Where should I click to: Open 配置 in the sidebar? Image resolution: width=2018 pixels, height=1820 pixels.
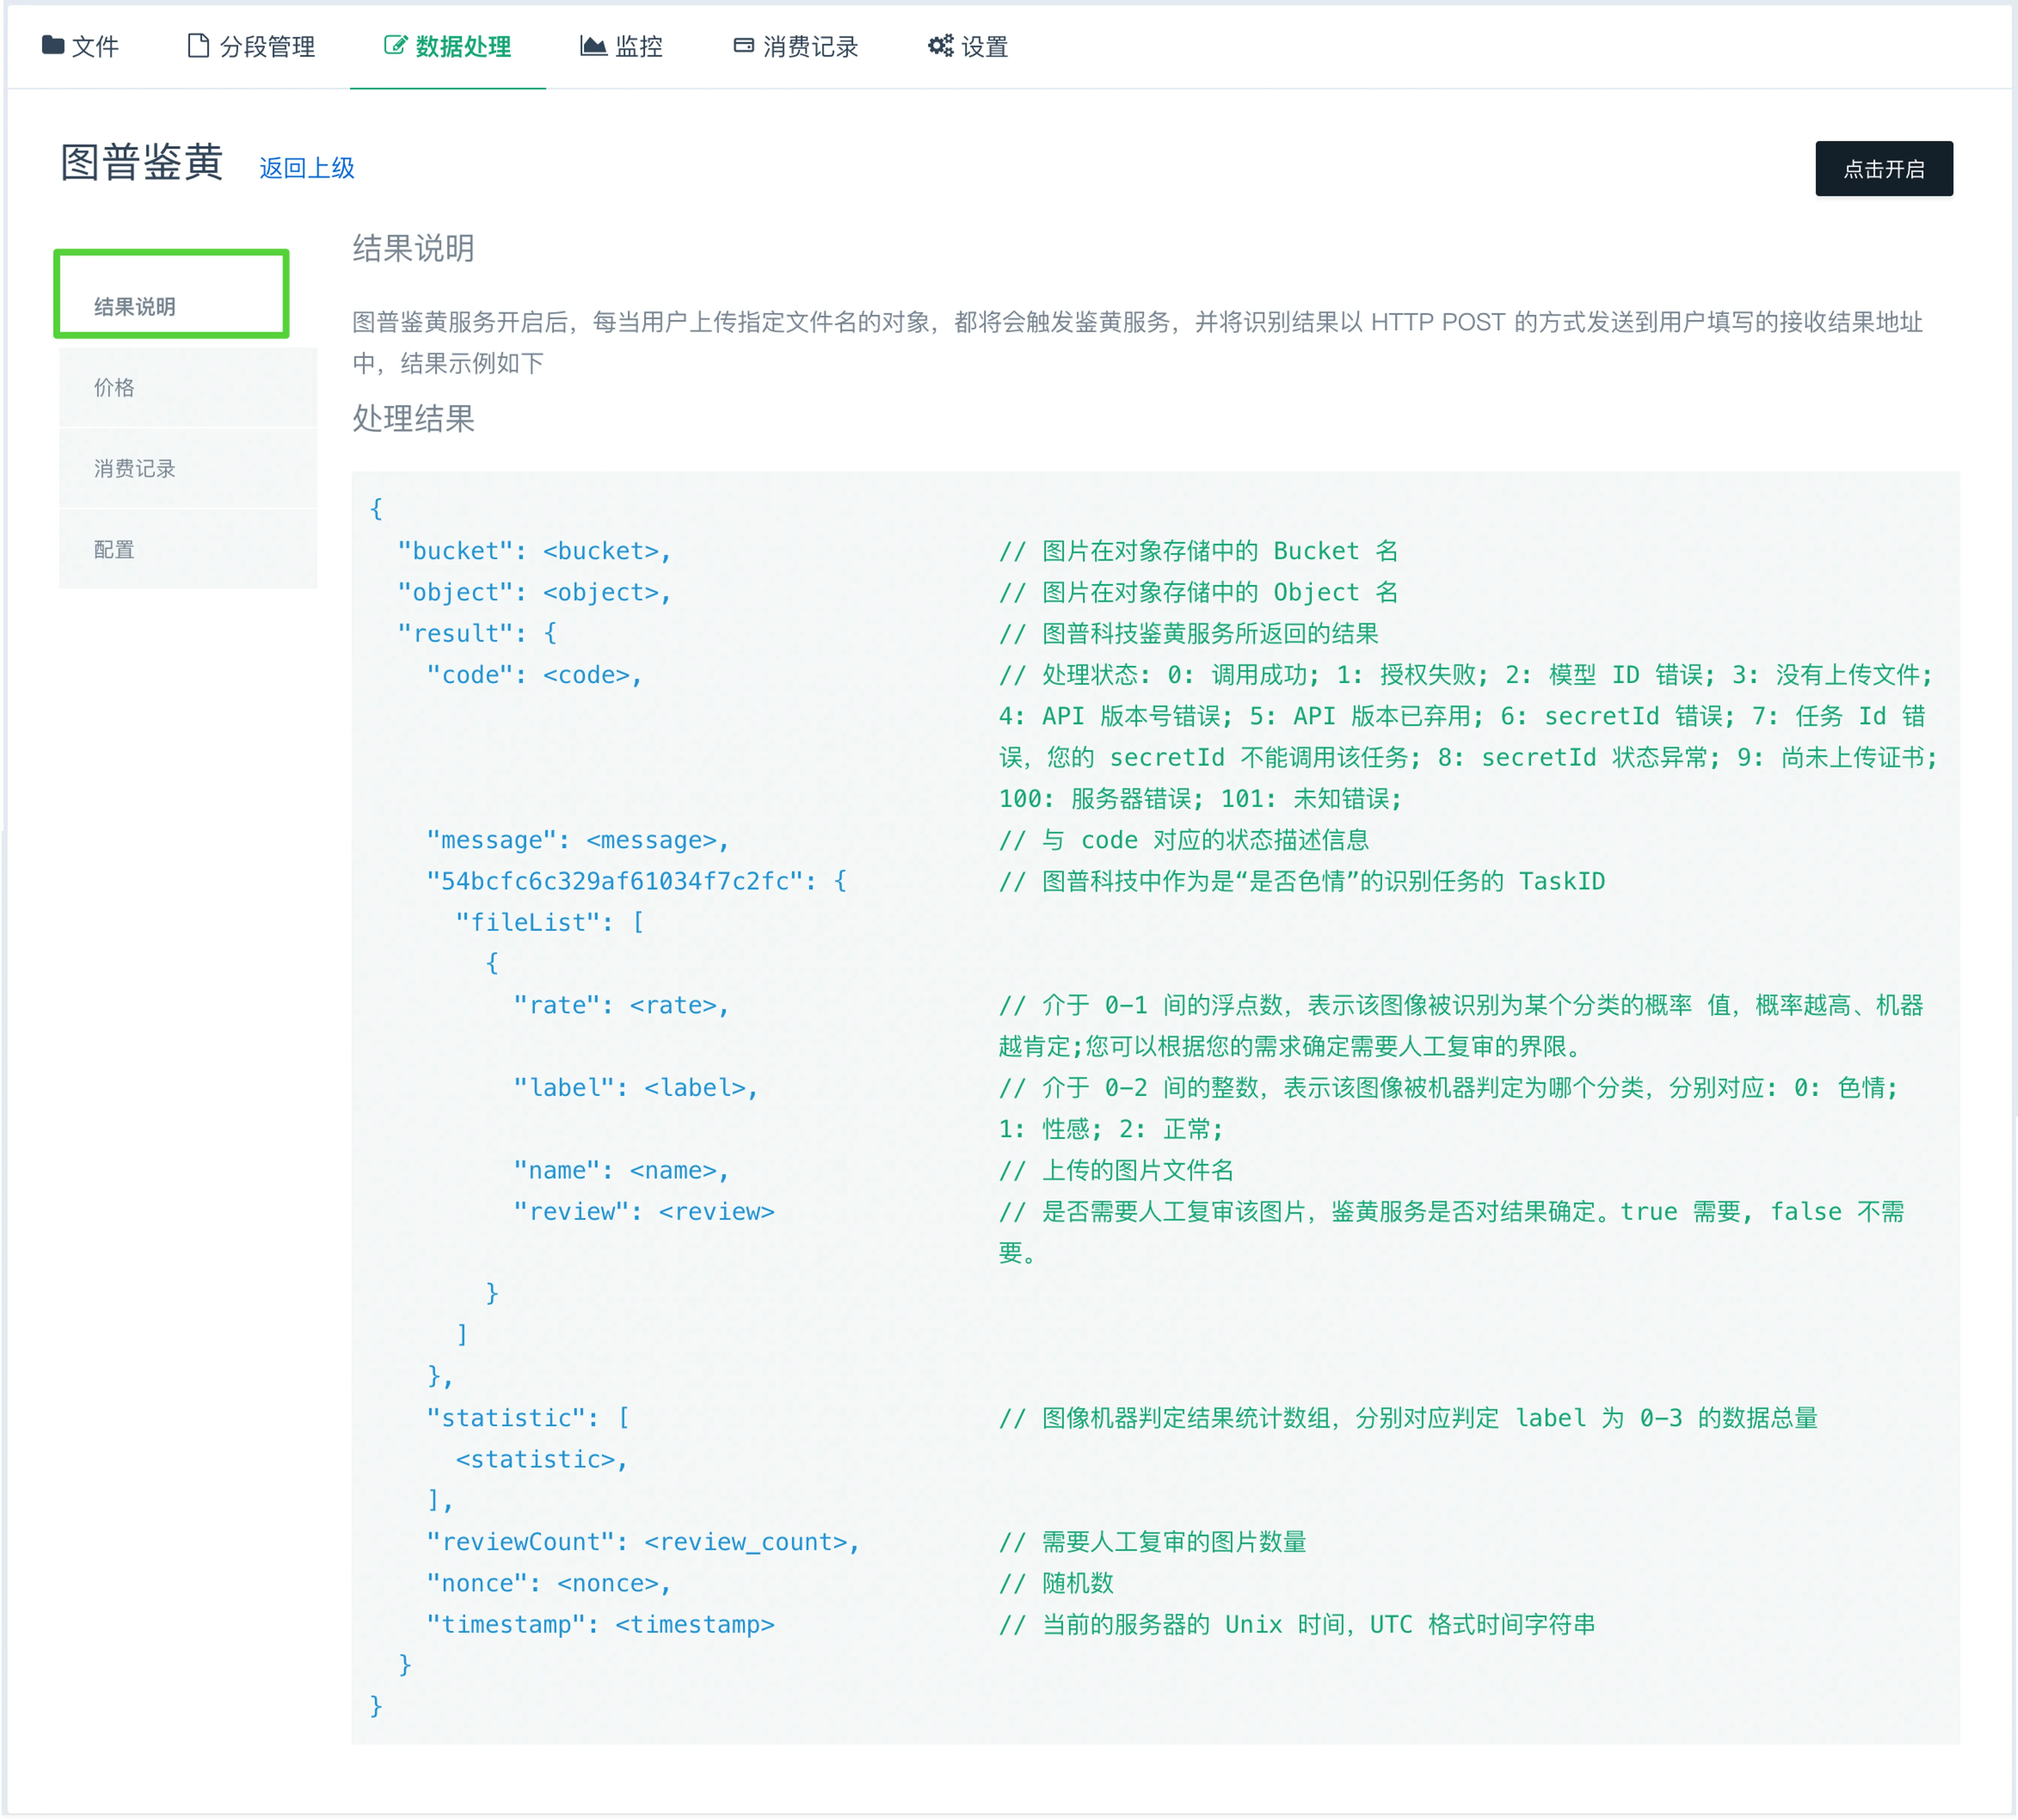[x=188, y=549]
